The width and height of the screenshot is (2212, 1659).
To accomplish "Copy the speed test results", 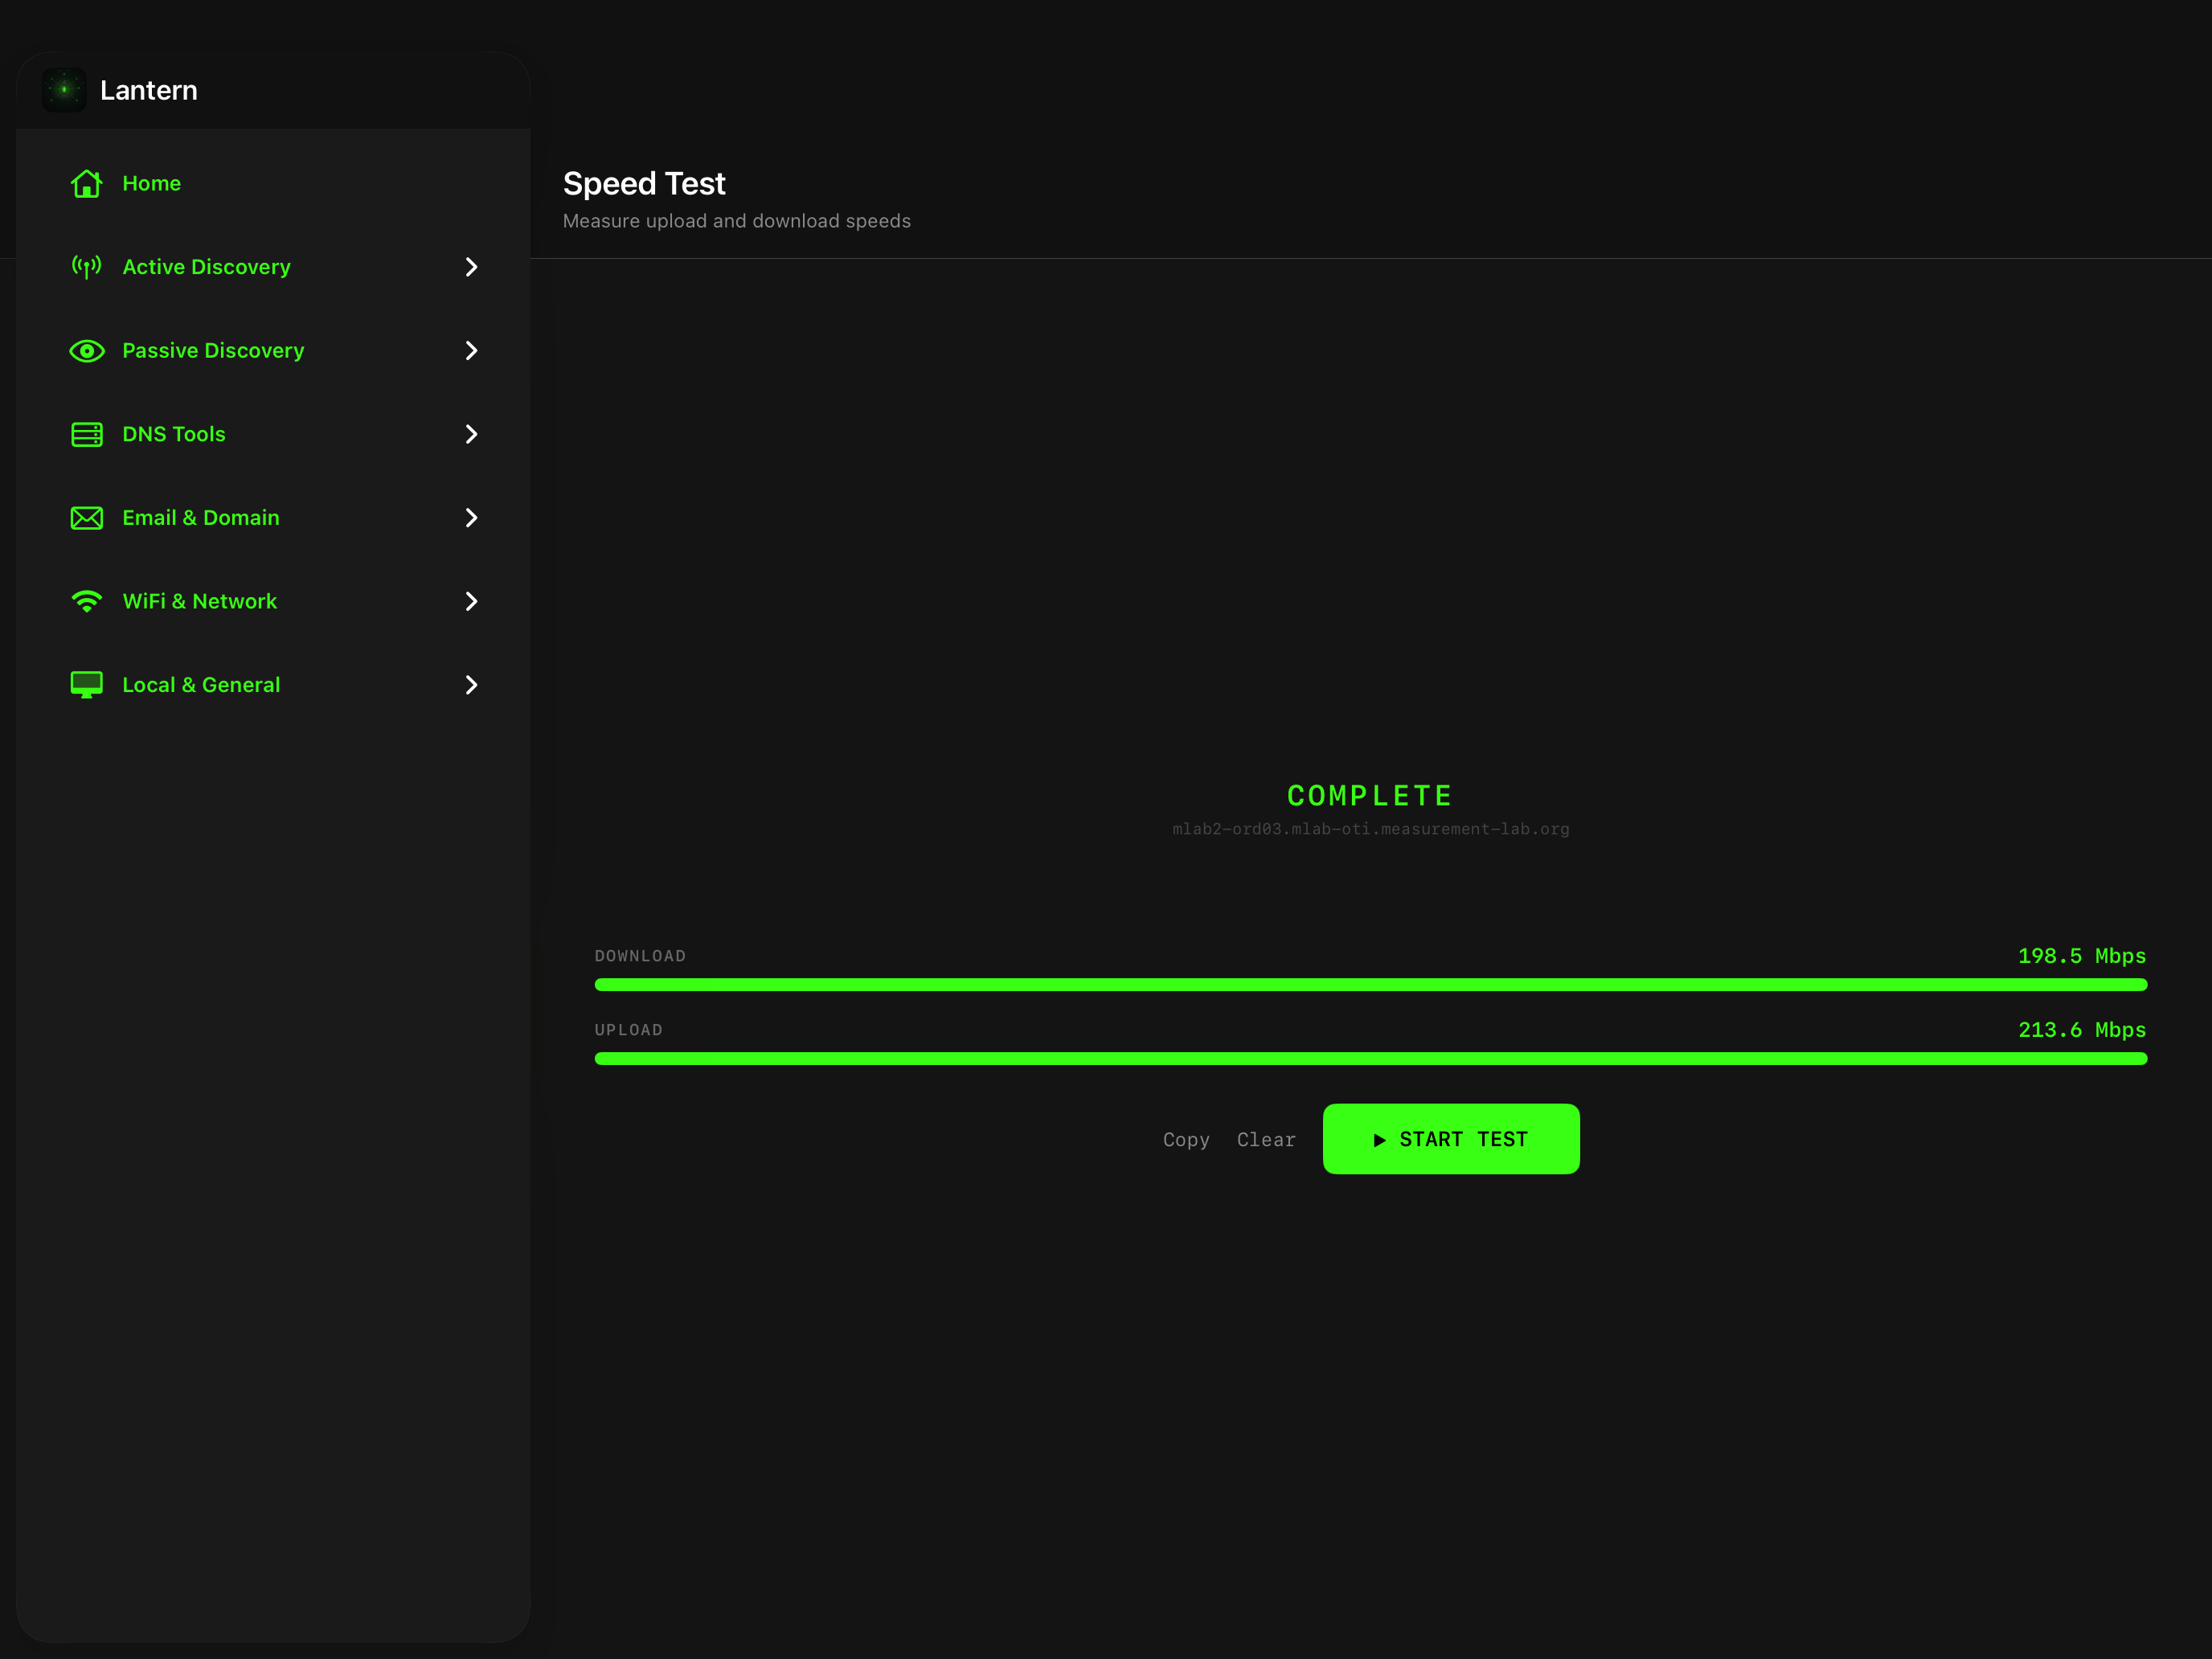I will pyautogui.click(x=1186, y=1140).
